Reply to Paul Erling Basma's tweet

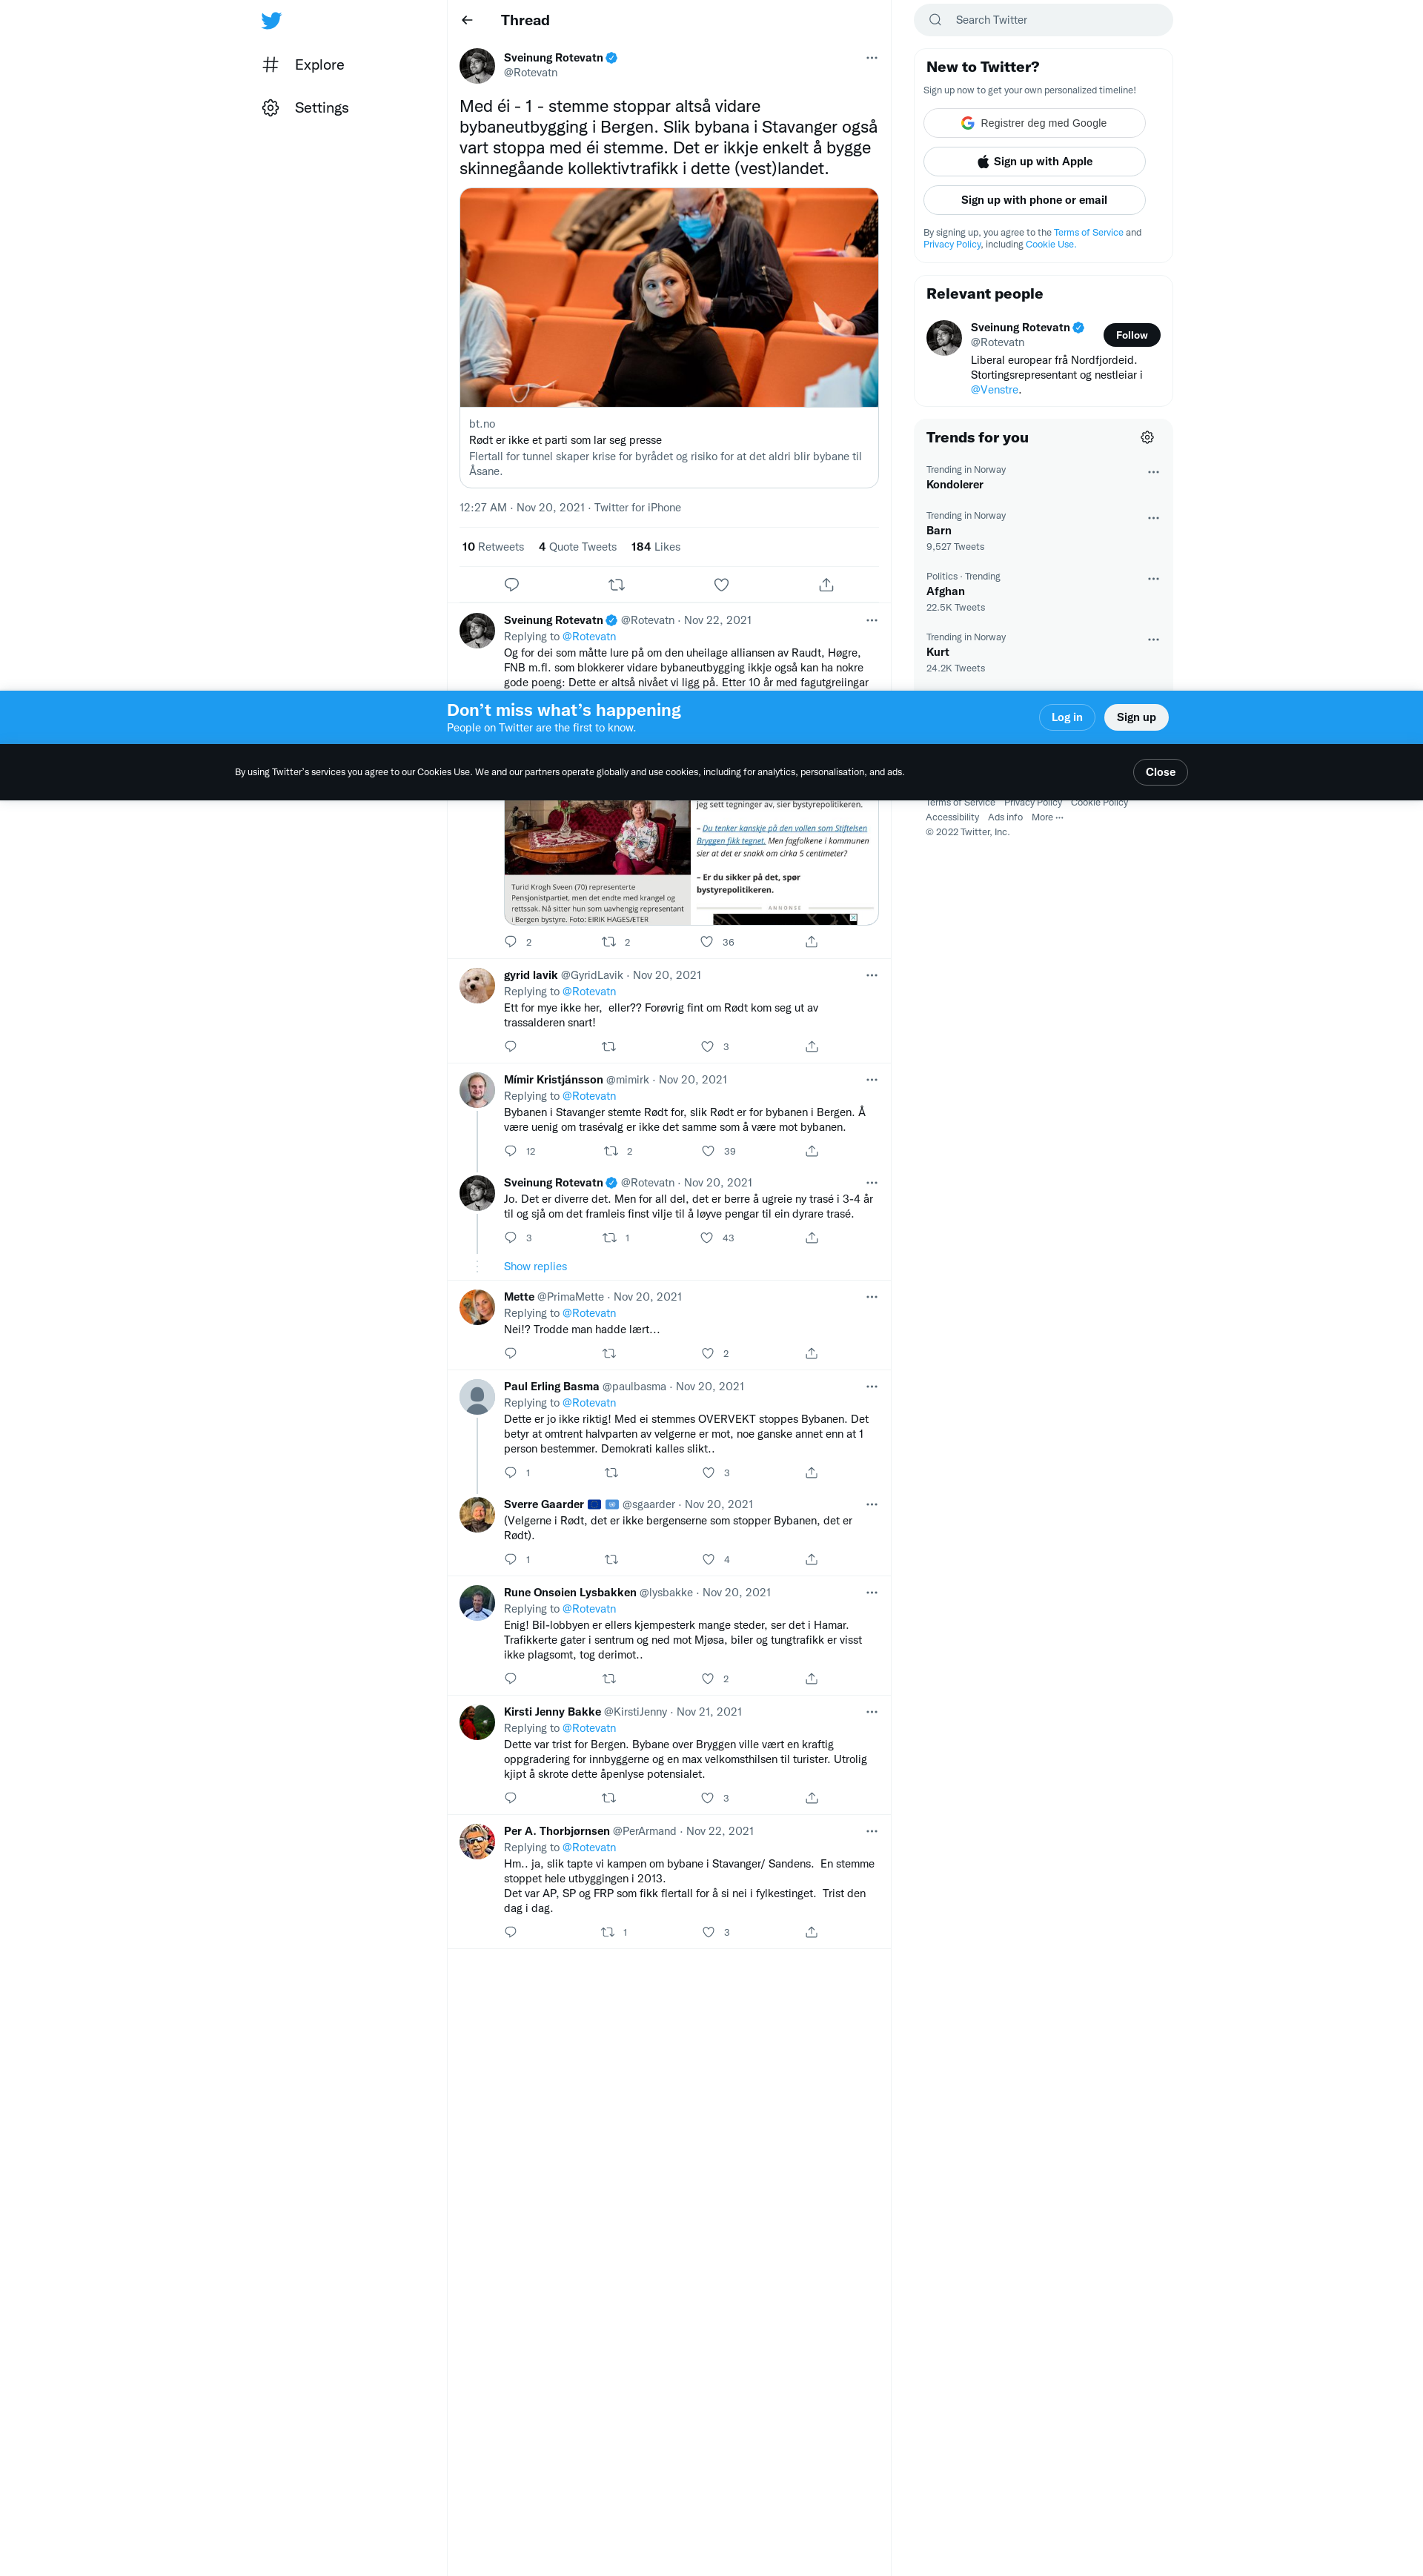pos(511,1473)
